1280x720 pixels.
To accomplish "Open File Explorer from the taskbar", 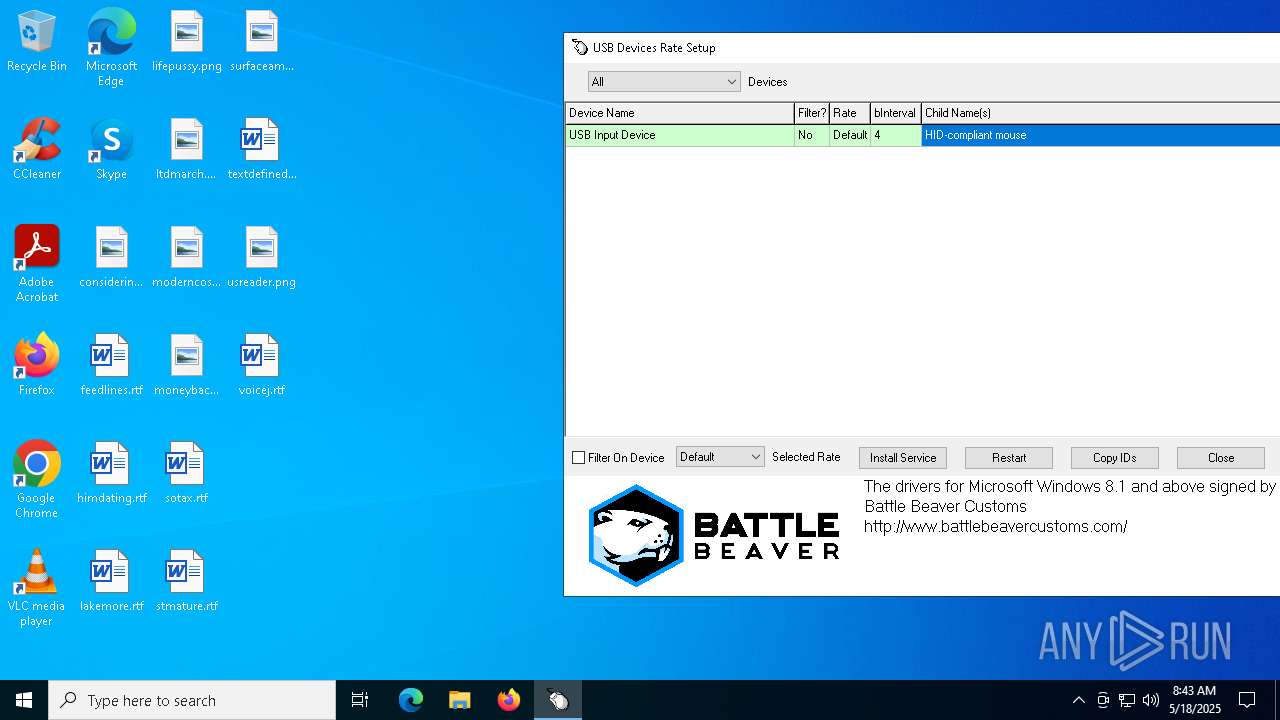I will pyautogui.click(x=460, y=700).
